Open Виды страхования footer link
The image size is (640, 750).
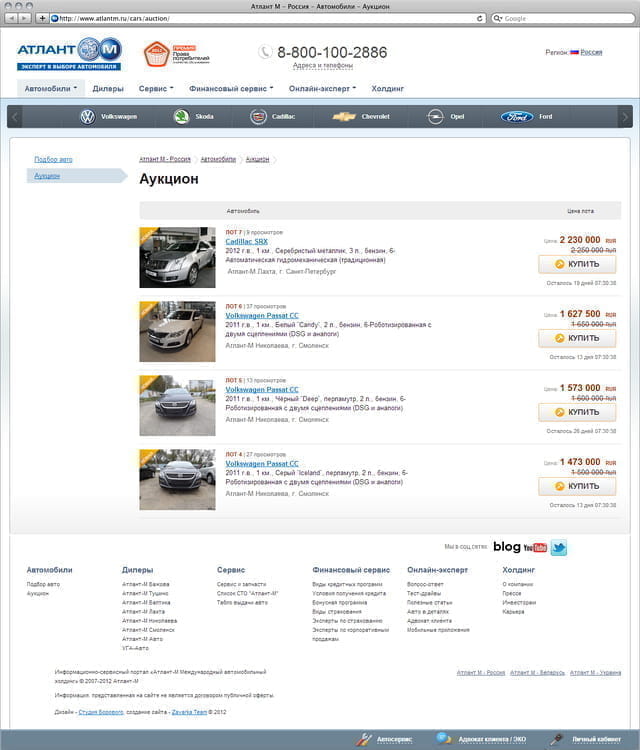pyautogui.click(x=337, y=612)
